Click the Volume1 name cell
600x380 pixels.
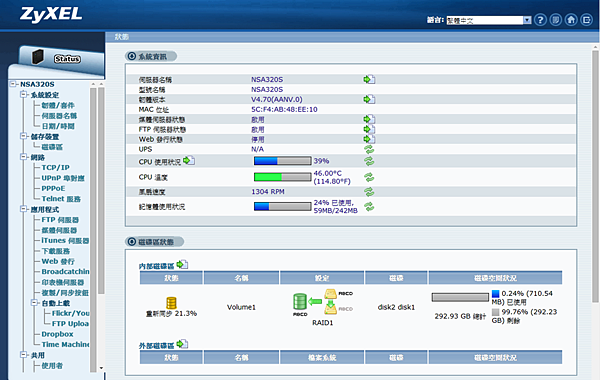pos(241,307)
